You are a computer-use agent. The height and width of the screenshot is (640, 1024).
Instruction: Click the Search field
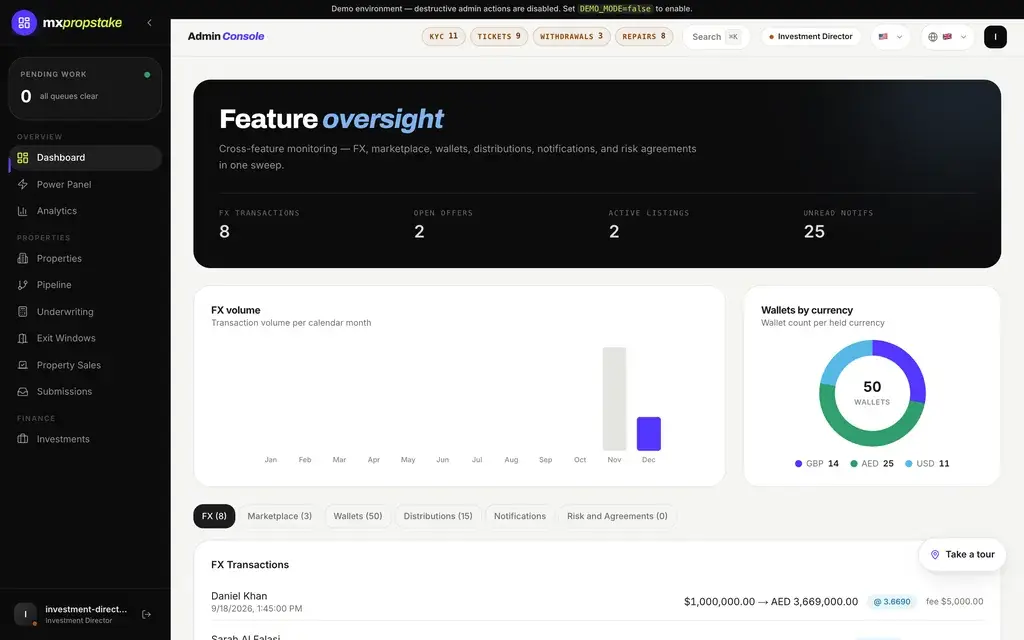(716, 37)
